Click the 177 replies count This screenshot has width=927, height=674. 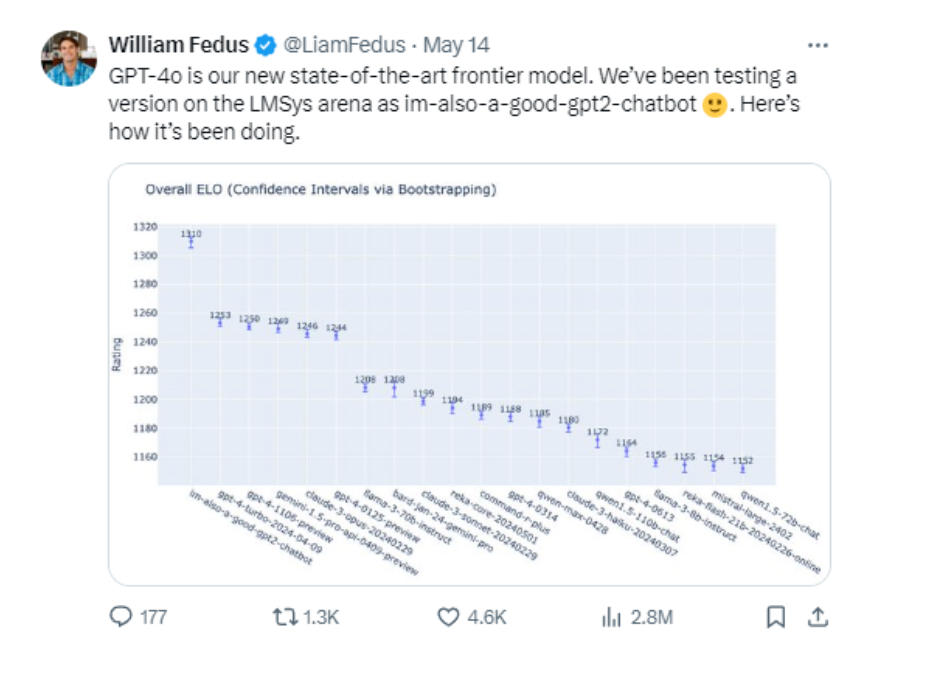pyautogui.click(x=153, y=618)
